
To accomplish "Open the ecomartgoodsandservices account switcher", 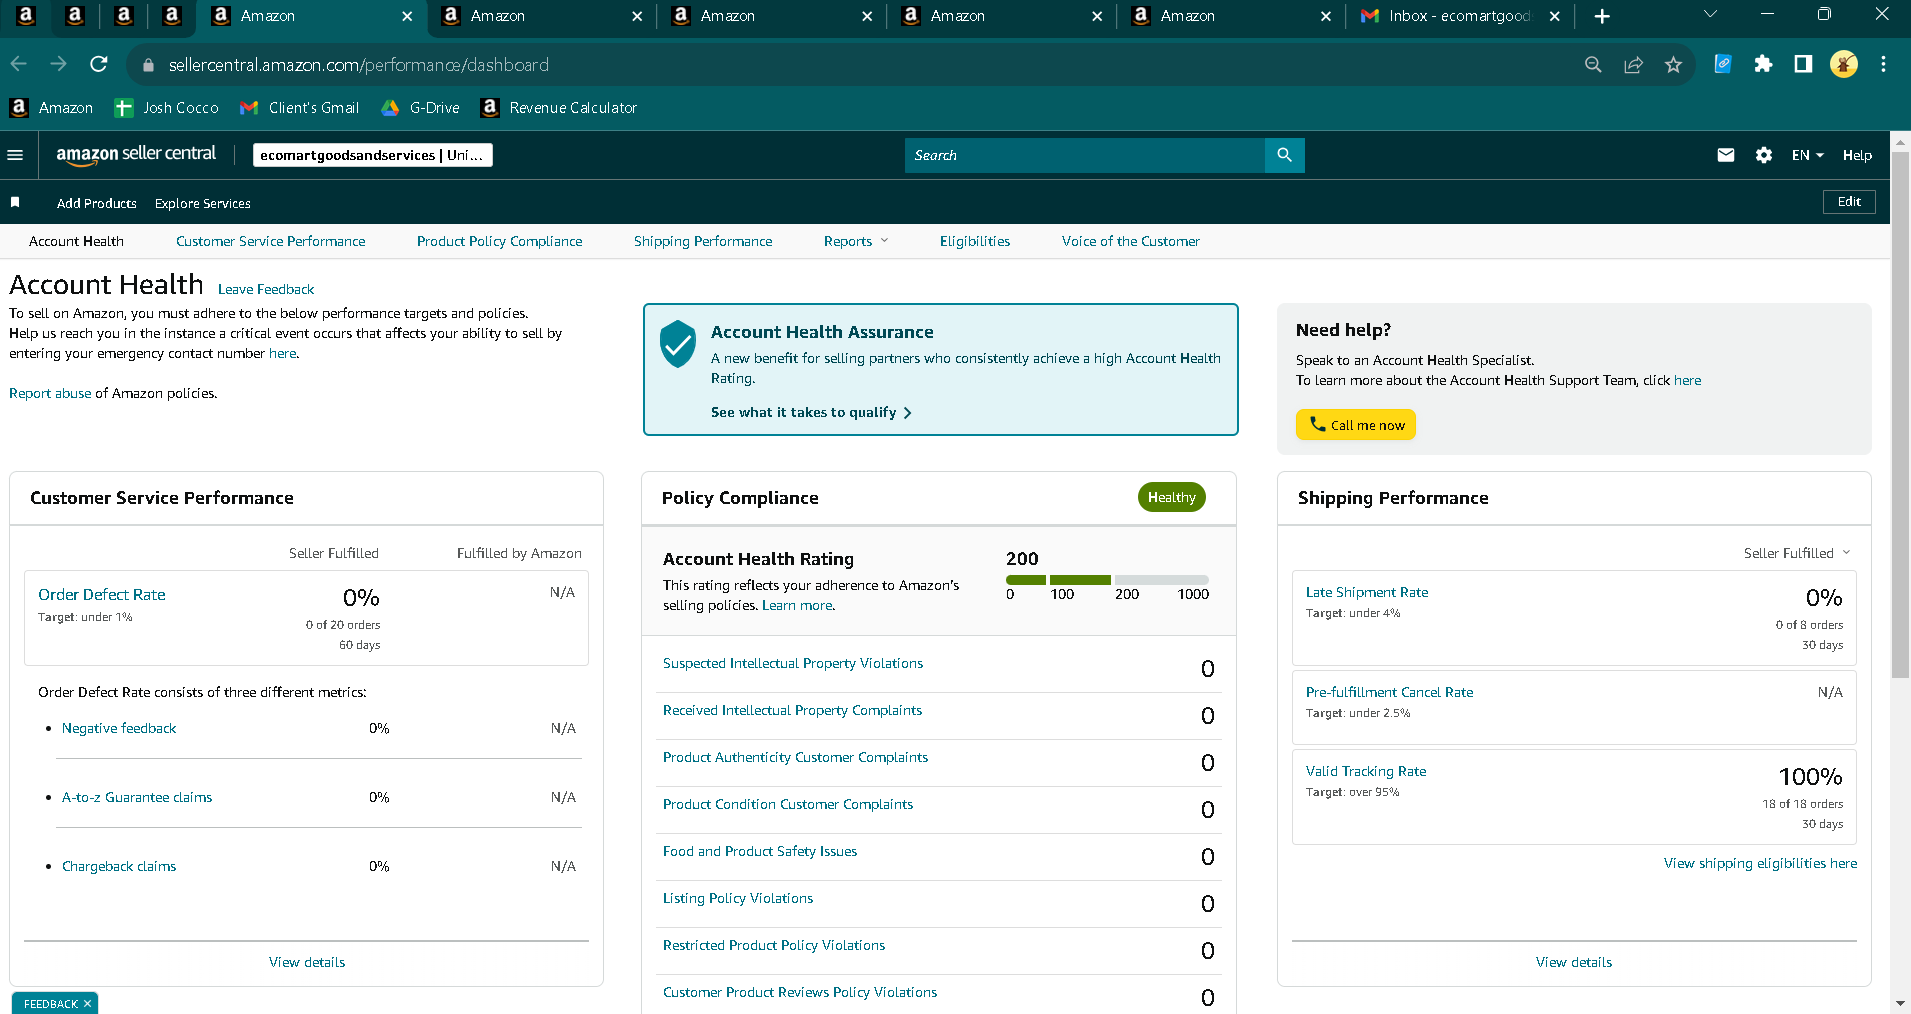I will [x=373, y=155].
